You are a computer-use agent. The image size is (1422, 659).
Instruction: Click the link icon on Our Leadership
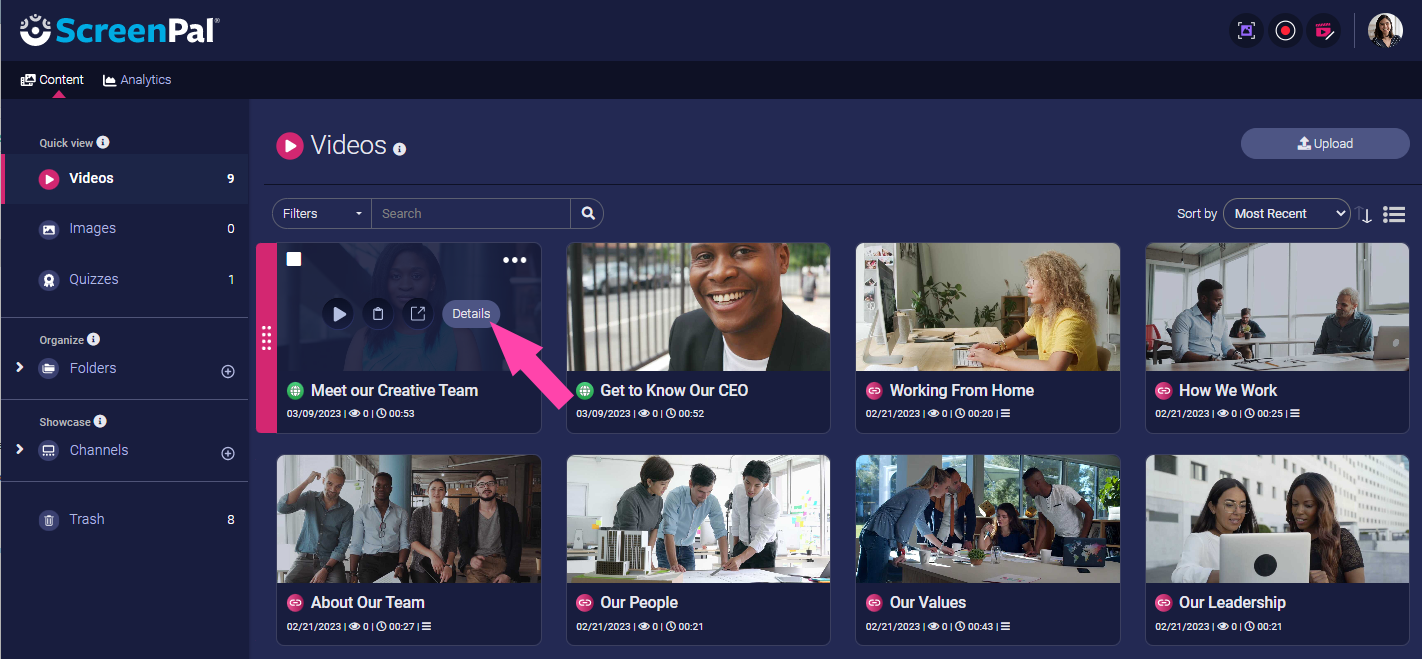(x=1163, y=603)
